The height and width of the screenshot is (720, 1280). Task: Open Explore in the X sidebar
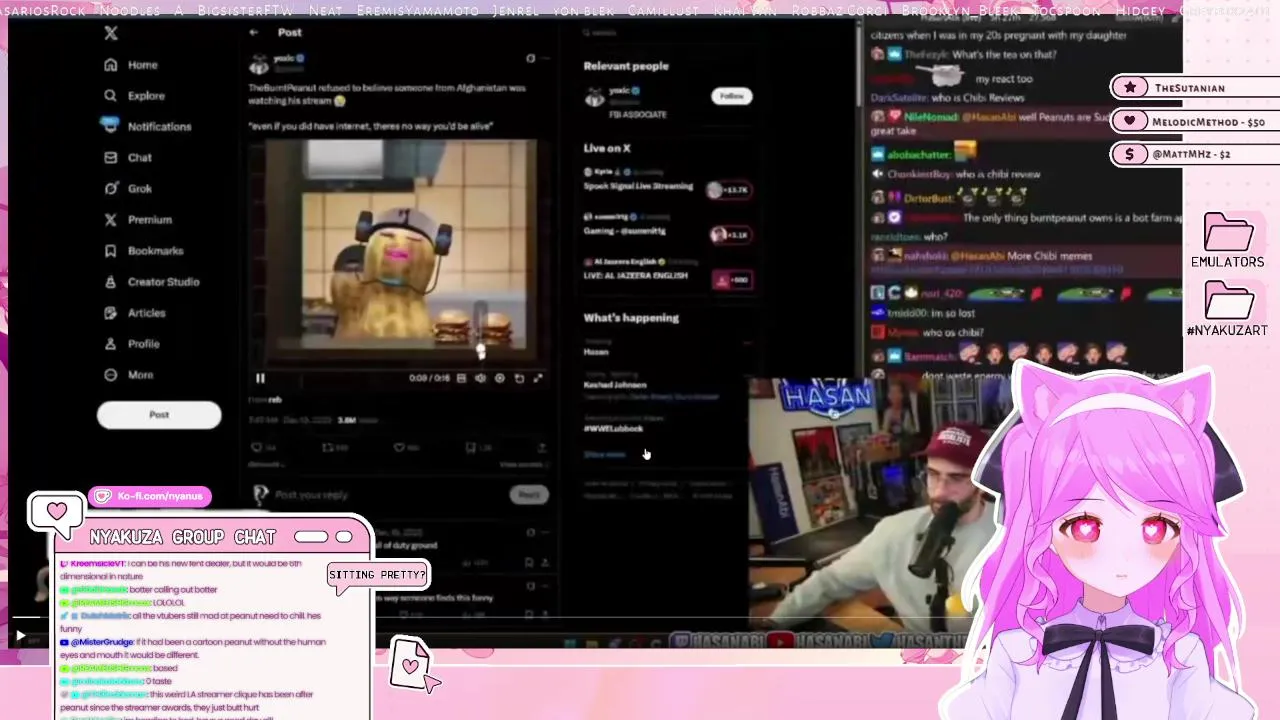(x=134, y=96)
